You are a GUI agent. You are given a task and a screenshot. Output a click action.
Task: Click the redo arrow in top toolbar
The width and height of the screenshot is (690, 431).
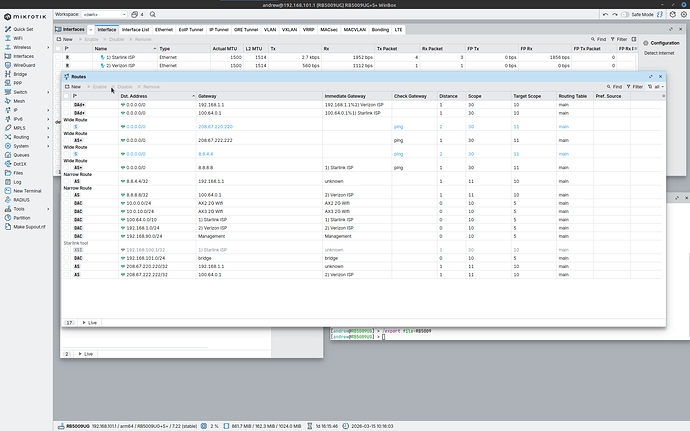coord(615,15)
